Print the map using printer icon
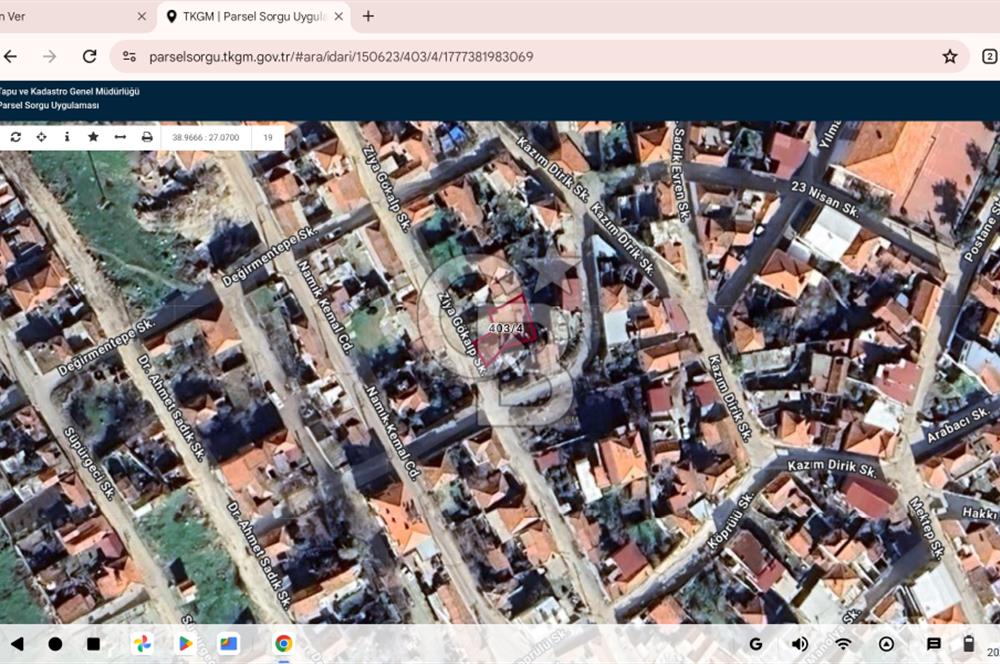Screen dimensions: 1000x664 click(147, 137)
